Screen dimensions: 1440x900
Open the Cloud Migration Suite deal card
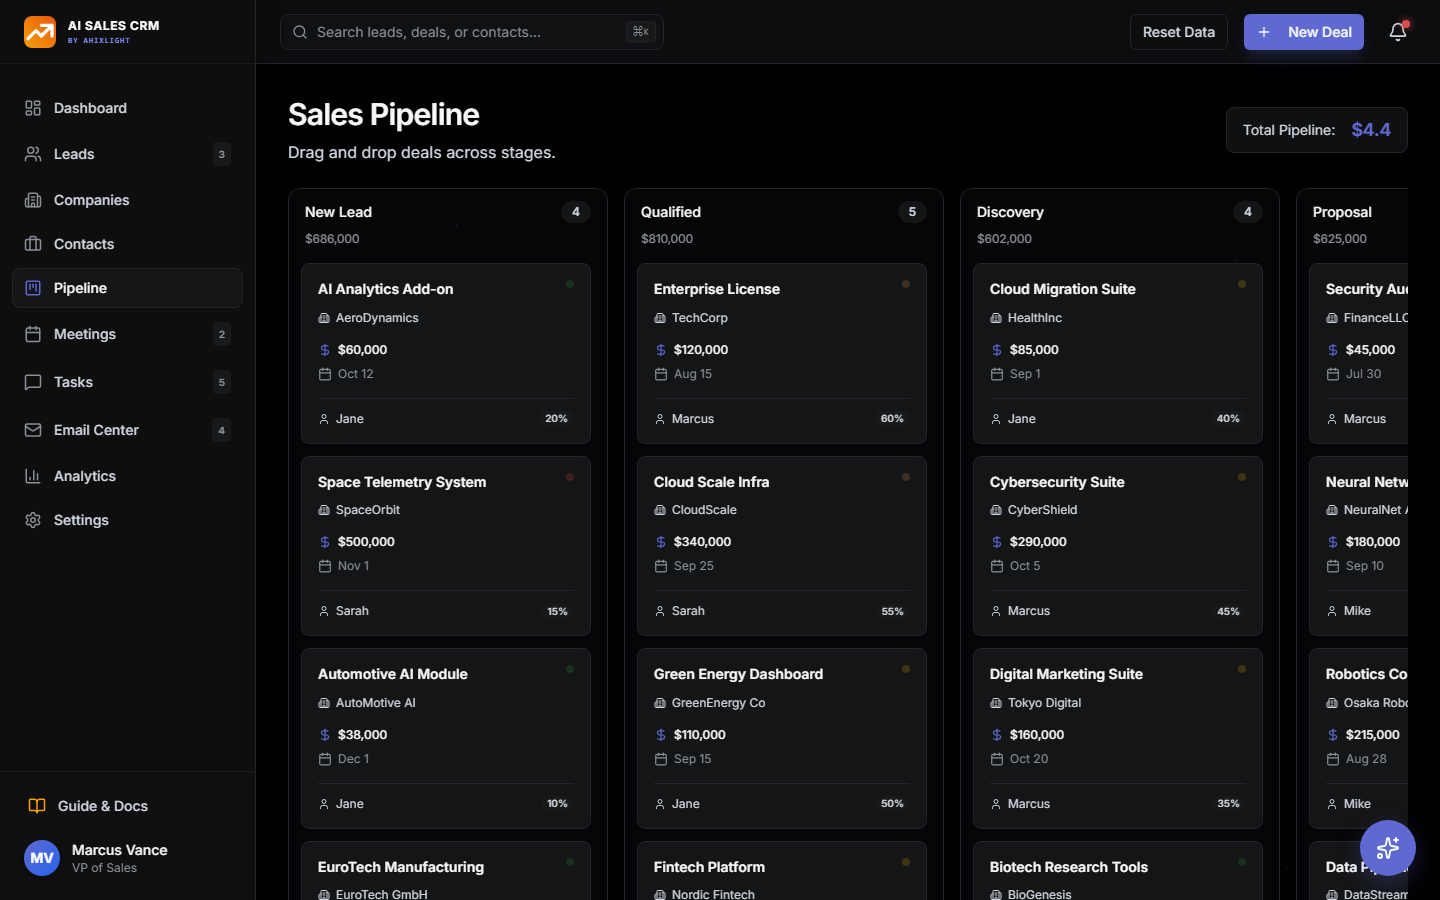1118,354
